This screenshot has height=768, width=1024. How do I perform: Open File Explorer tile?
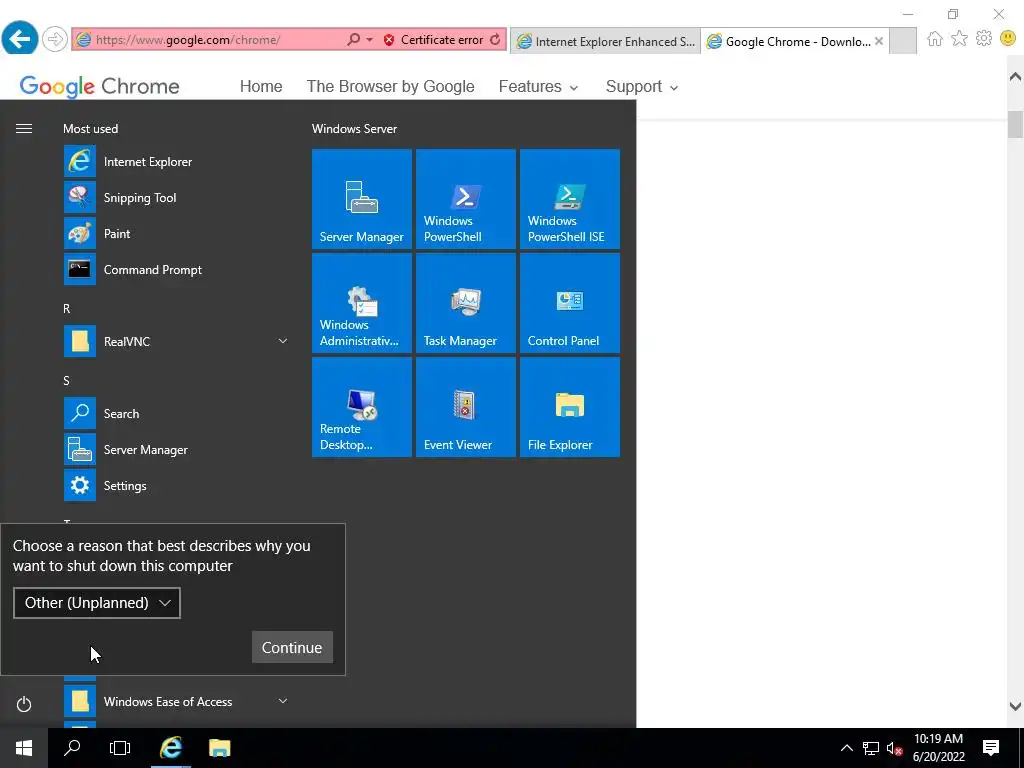[569, 407]
